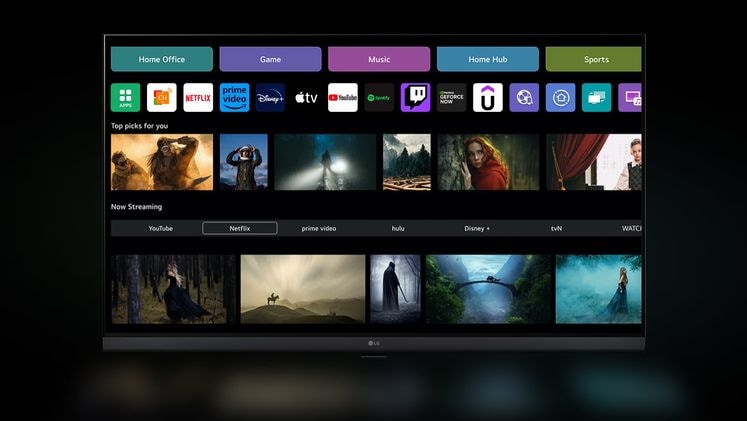The width and height of the screenshot is (747, 421).
Task: Launch the Disney+ app
Action: point(270,97)
